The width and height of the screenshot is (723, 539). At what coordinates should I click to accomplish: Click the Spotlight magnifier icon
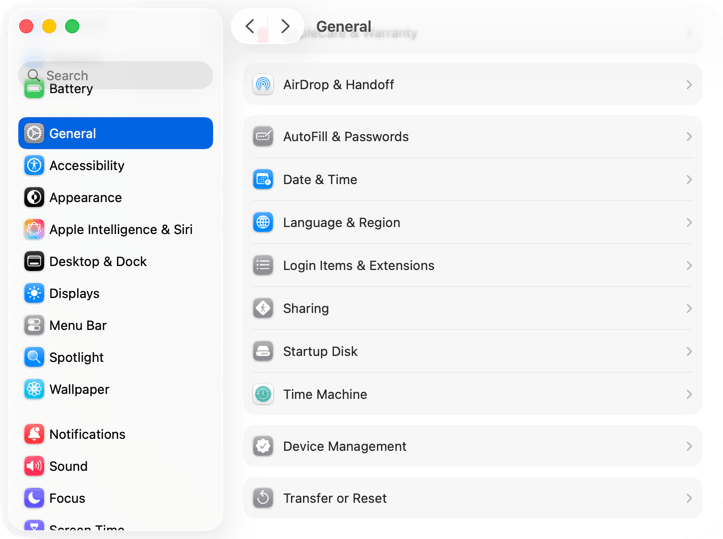point(34,357)
